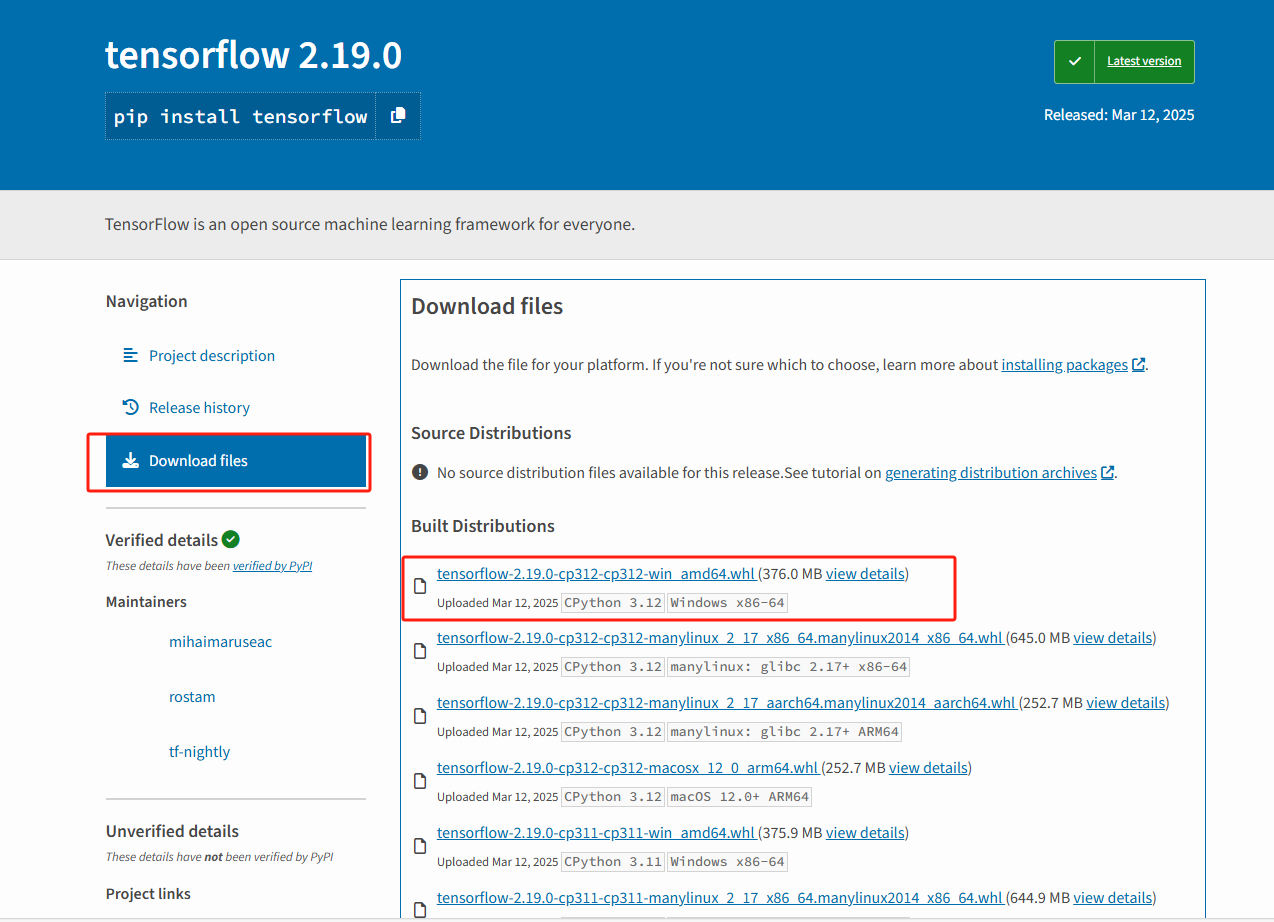Download cp312 manylinux x86_64 wheel

click(x=720, y=638)
